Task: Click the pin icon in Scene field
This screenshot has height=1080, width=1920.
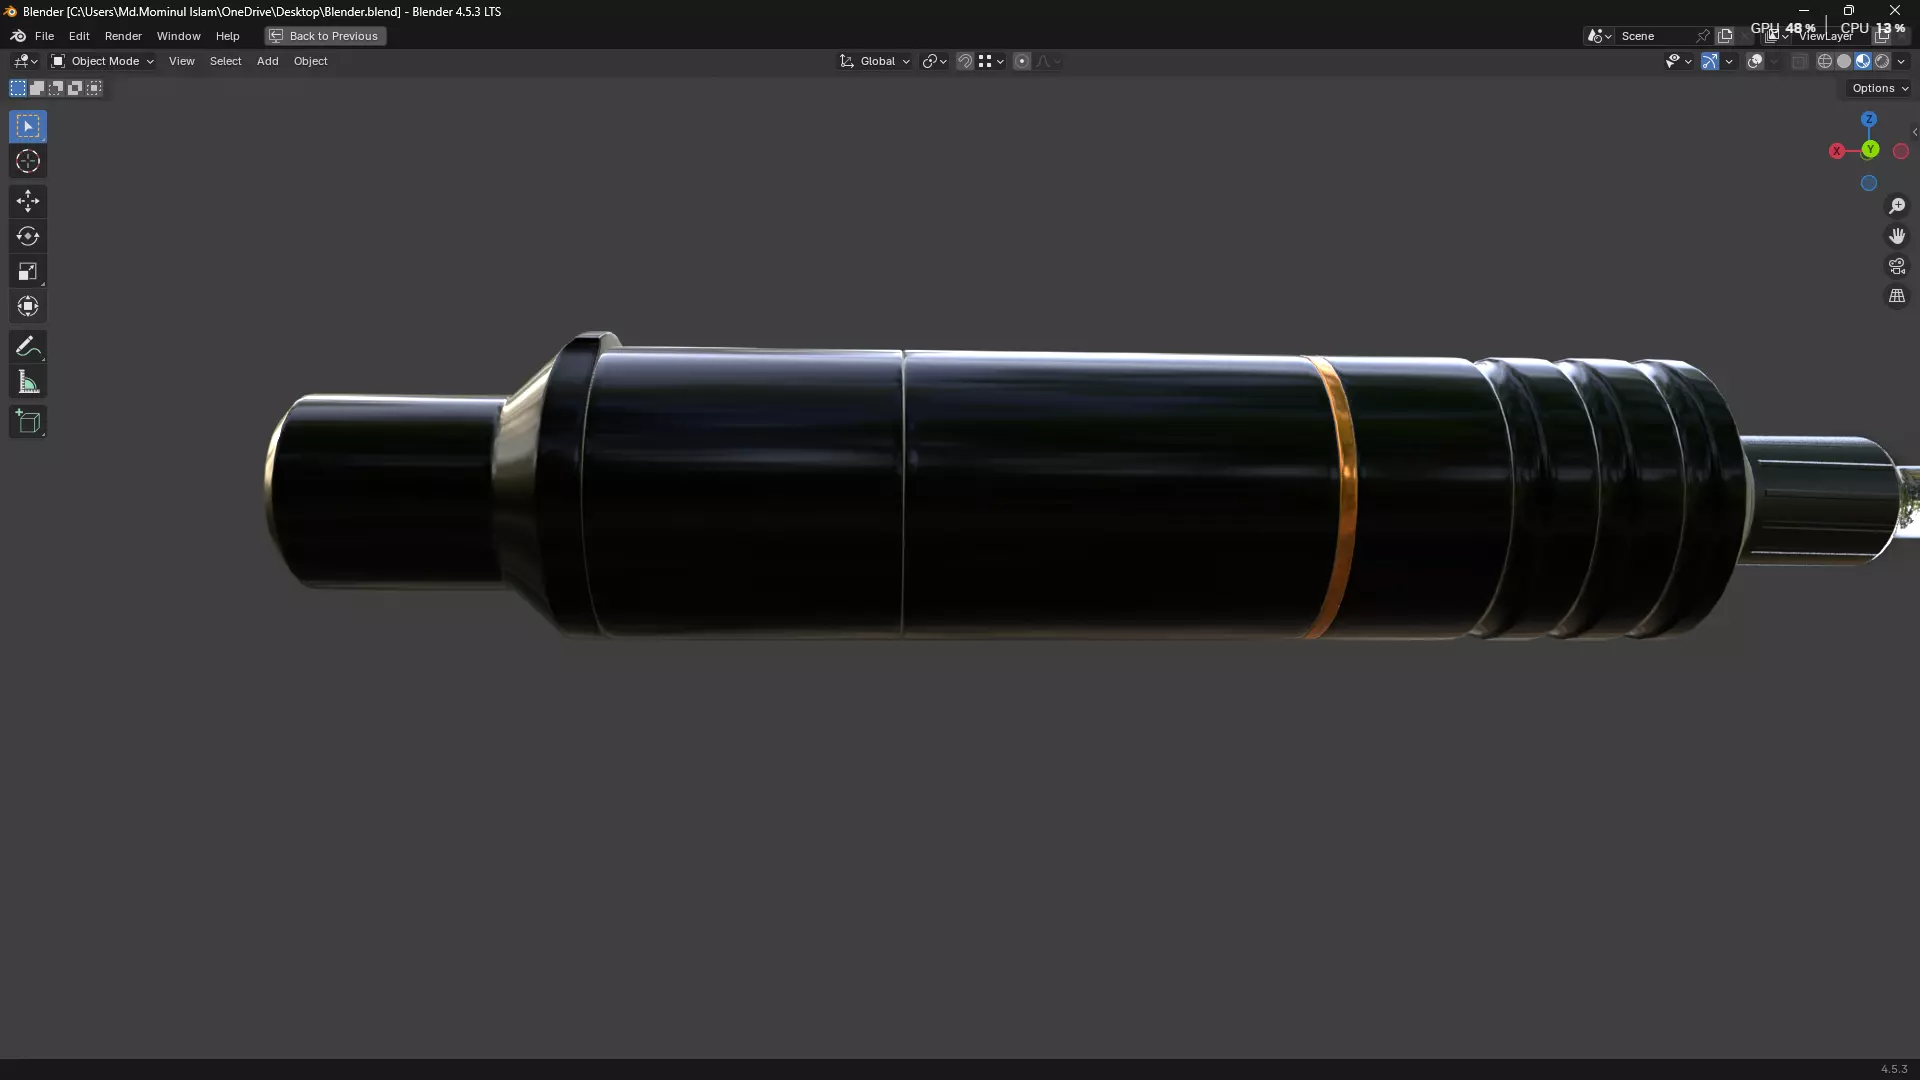Action: point(1703,36)
